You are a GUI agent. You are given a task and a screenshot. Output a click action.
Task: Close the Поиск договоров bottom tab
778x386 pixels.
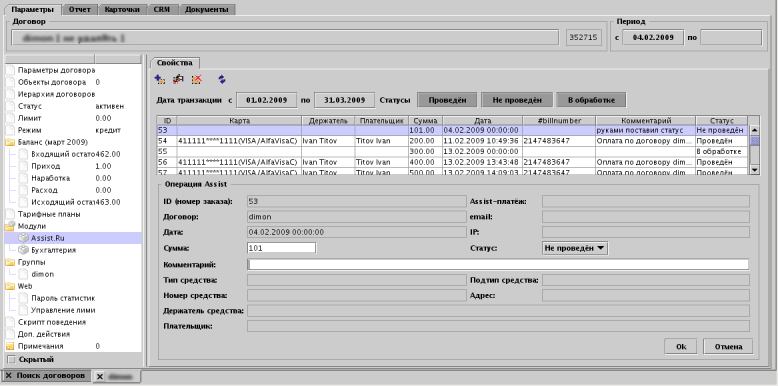(8, 376)
